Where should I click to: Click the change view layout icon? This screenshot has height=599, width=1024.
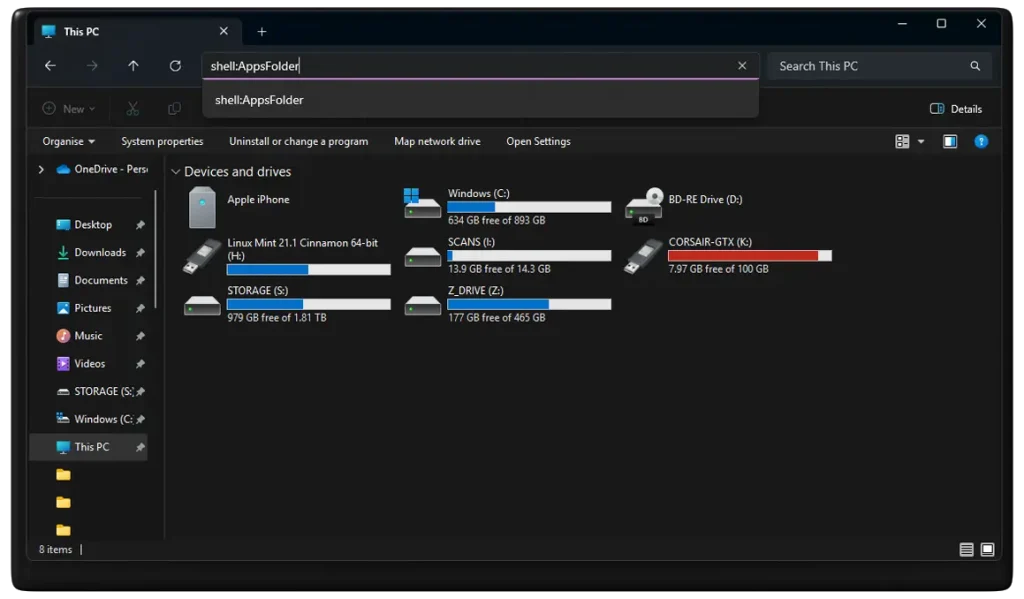(x=902, y=141)
